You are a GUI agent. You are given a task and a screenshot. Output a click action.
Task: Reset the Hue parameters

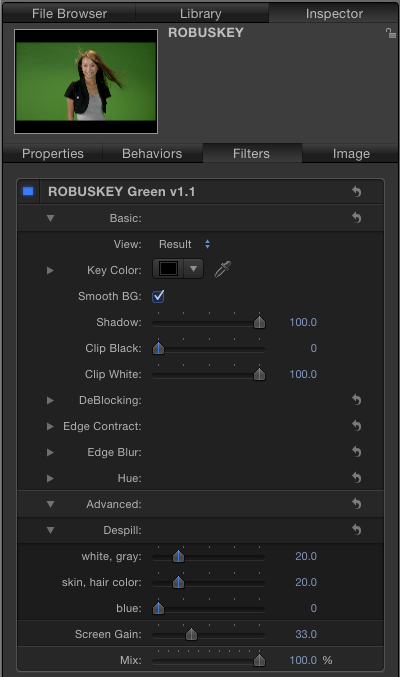pyautogui.click(x=356, y=478)
